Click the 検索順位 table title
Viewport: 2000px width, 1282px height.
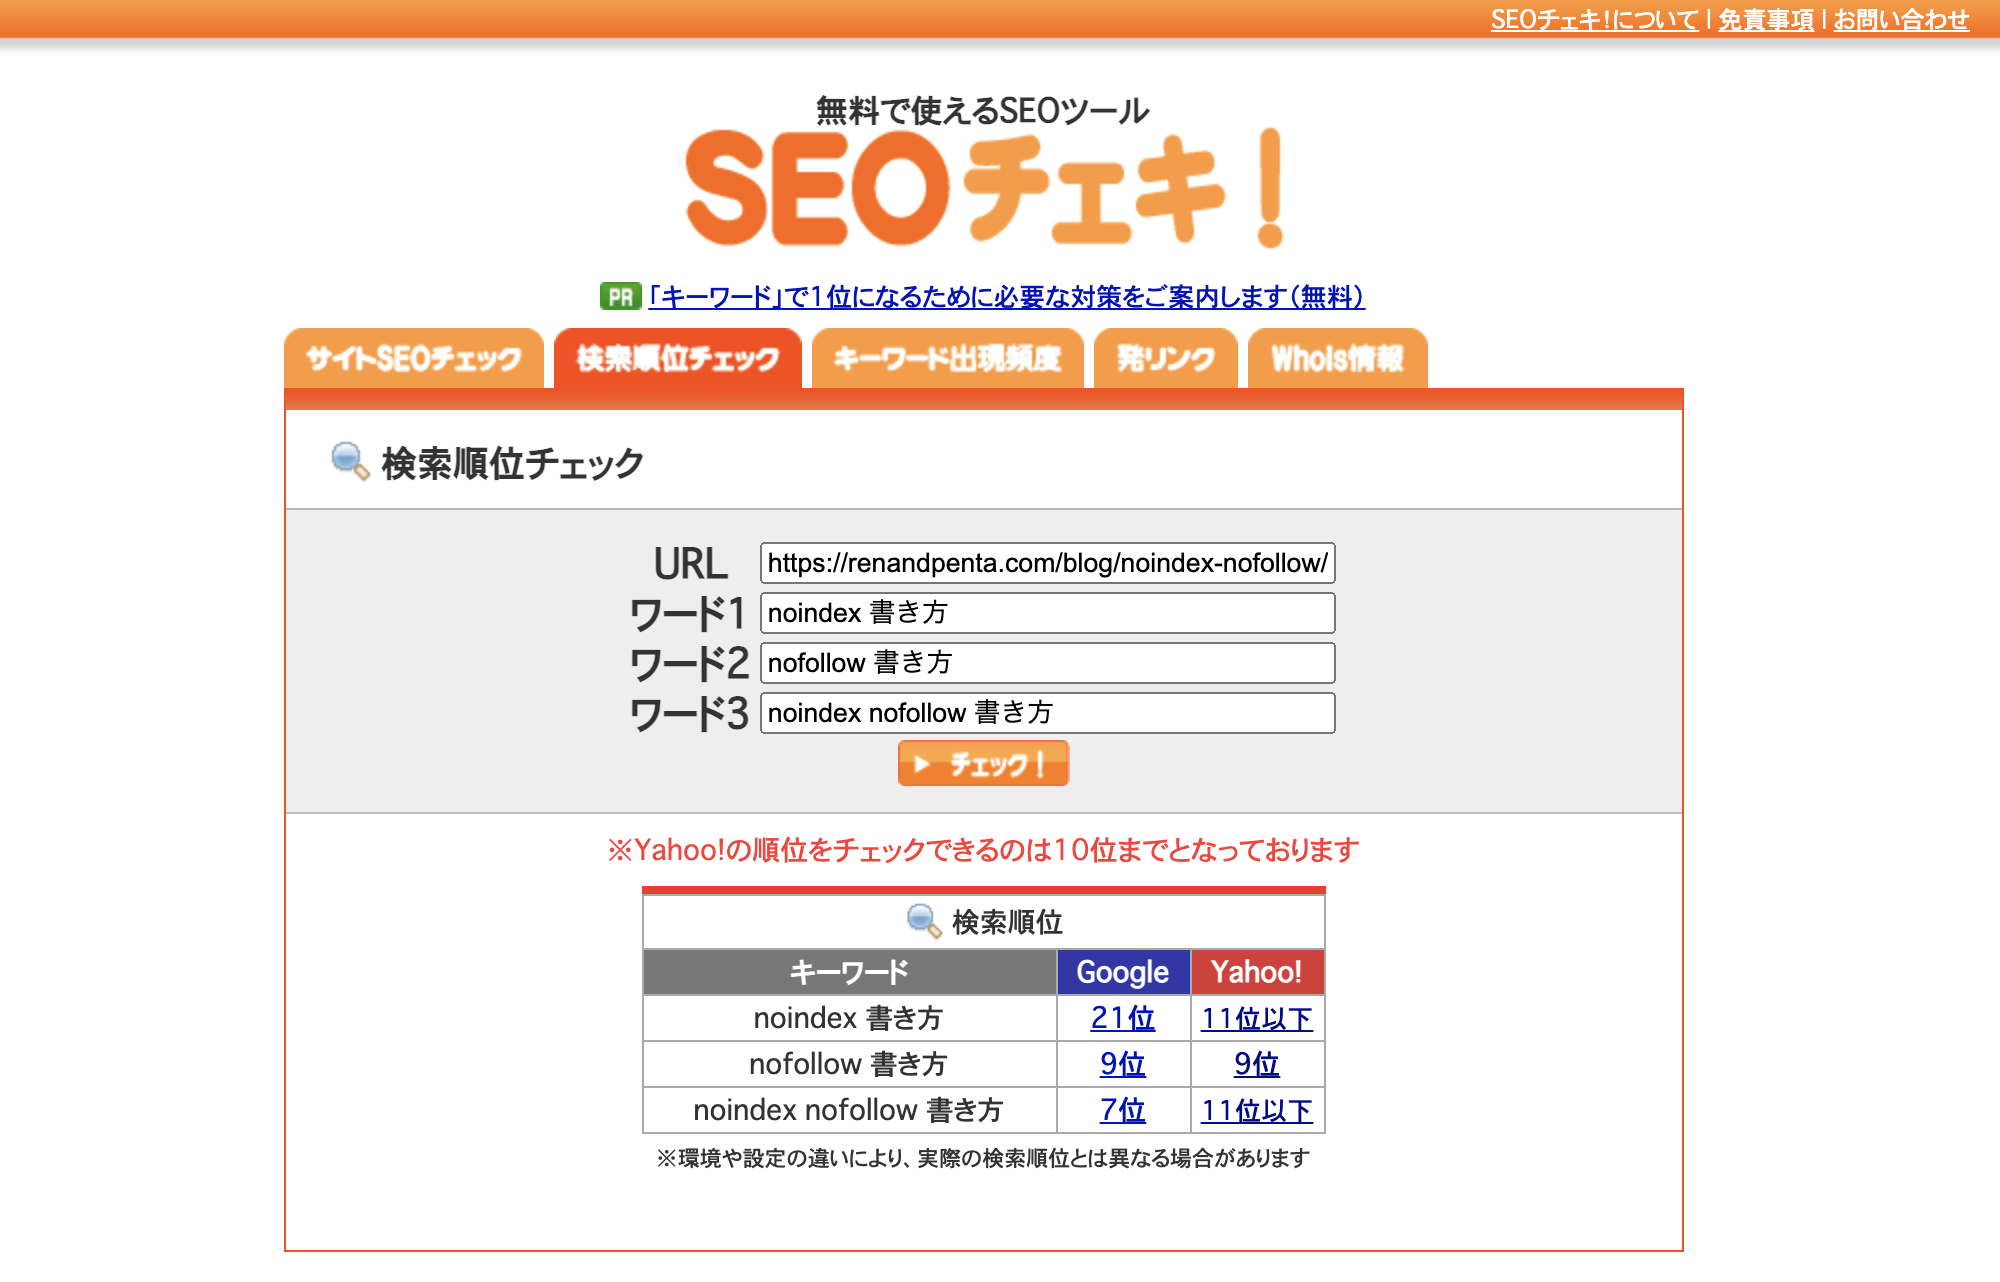(x=1007, y=922)
